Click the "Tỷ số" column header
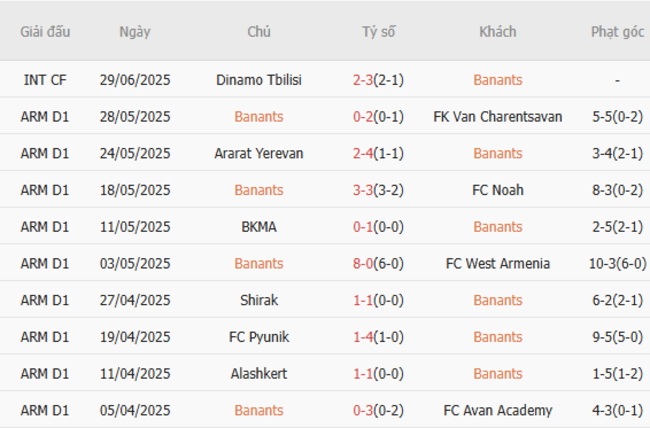The height and width of the screenshot is (428, 650). pyautogui.click(x=378, y=32)
